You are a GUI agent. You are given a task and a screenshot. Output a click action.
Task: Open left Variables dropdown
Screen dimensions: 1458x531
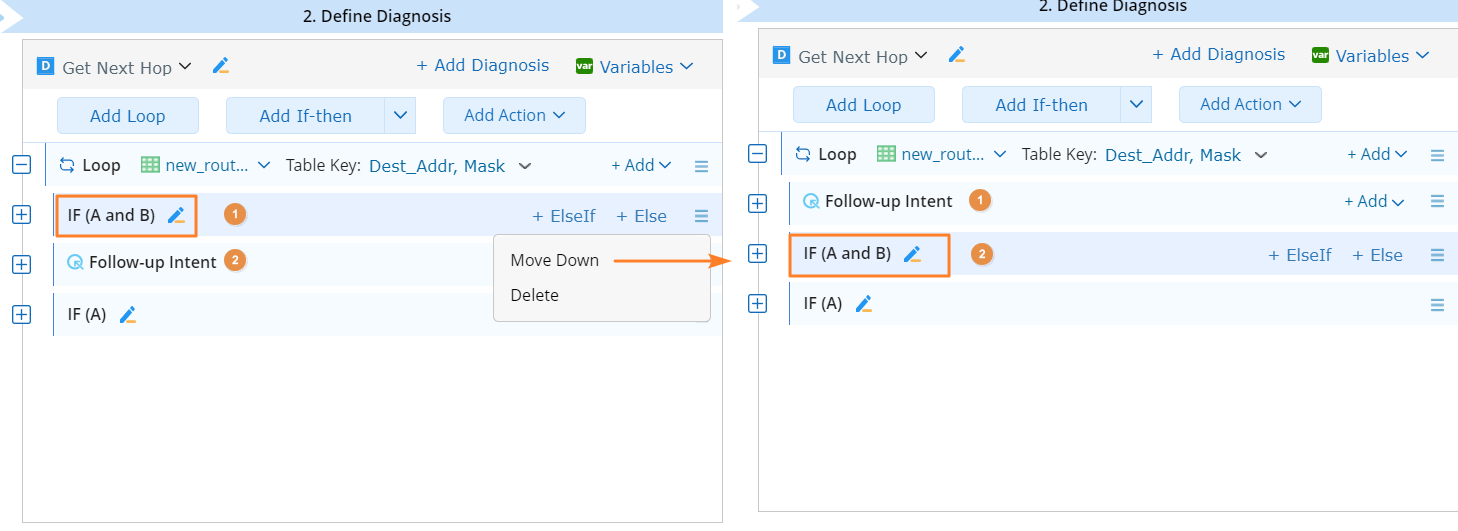tap(635, 66)
